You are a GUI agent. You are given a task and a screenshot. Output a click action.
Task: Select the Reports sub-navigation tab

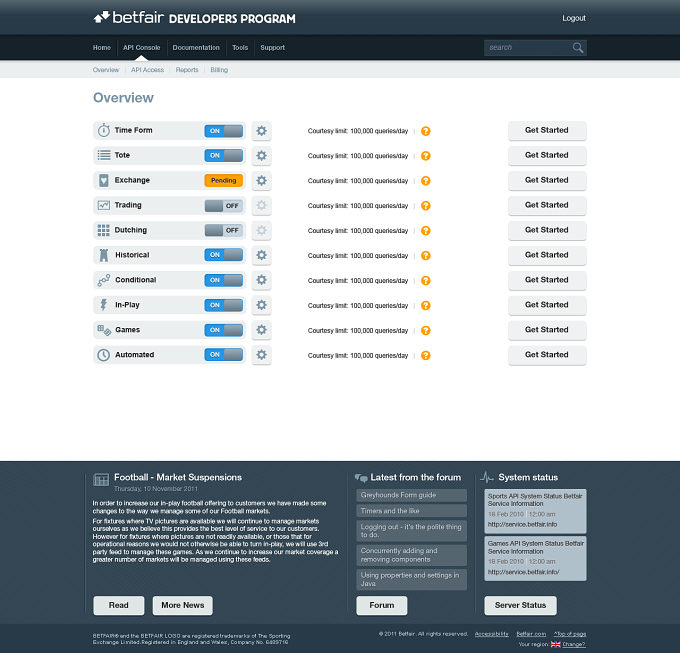(187, 70)
